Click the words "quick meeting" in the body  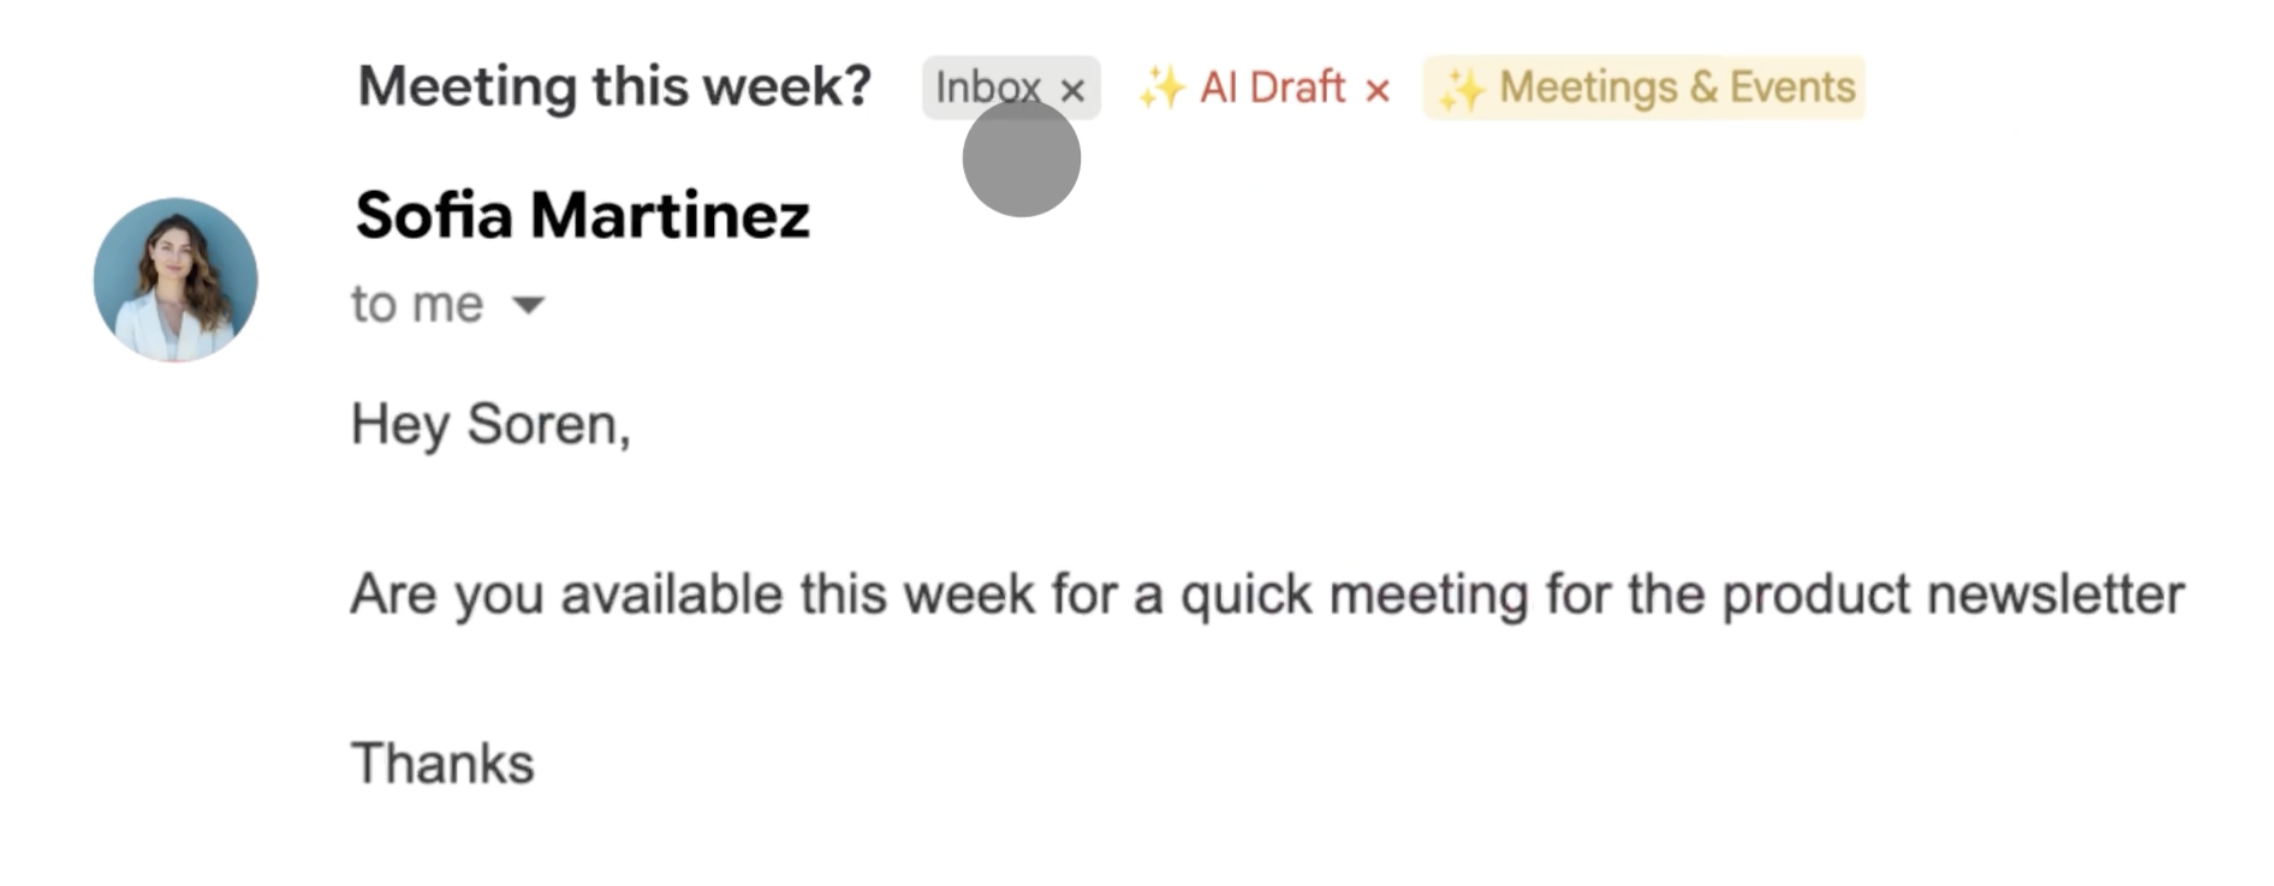1354,594
